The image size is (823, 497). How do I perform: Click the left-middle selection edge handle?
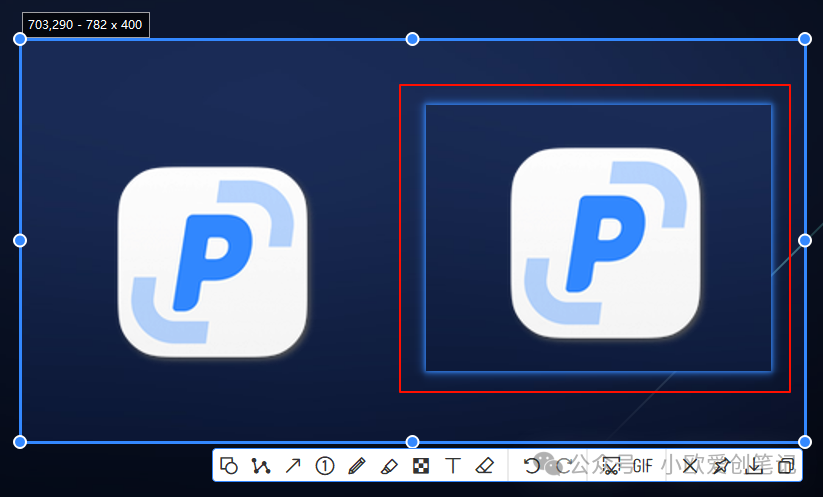click(20, 240)
